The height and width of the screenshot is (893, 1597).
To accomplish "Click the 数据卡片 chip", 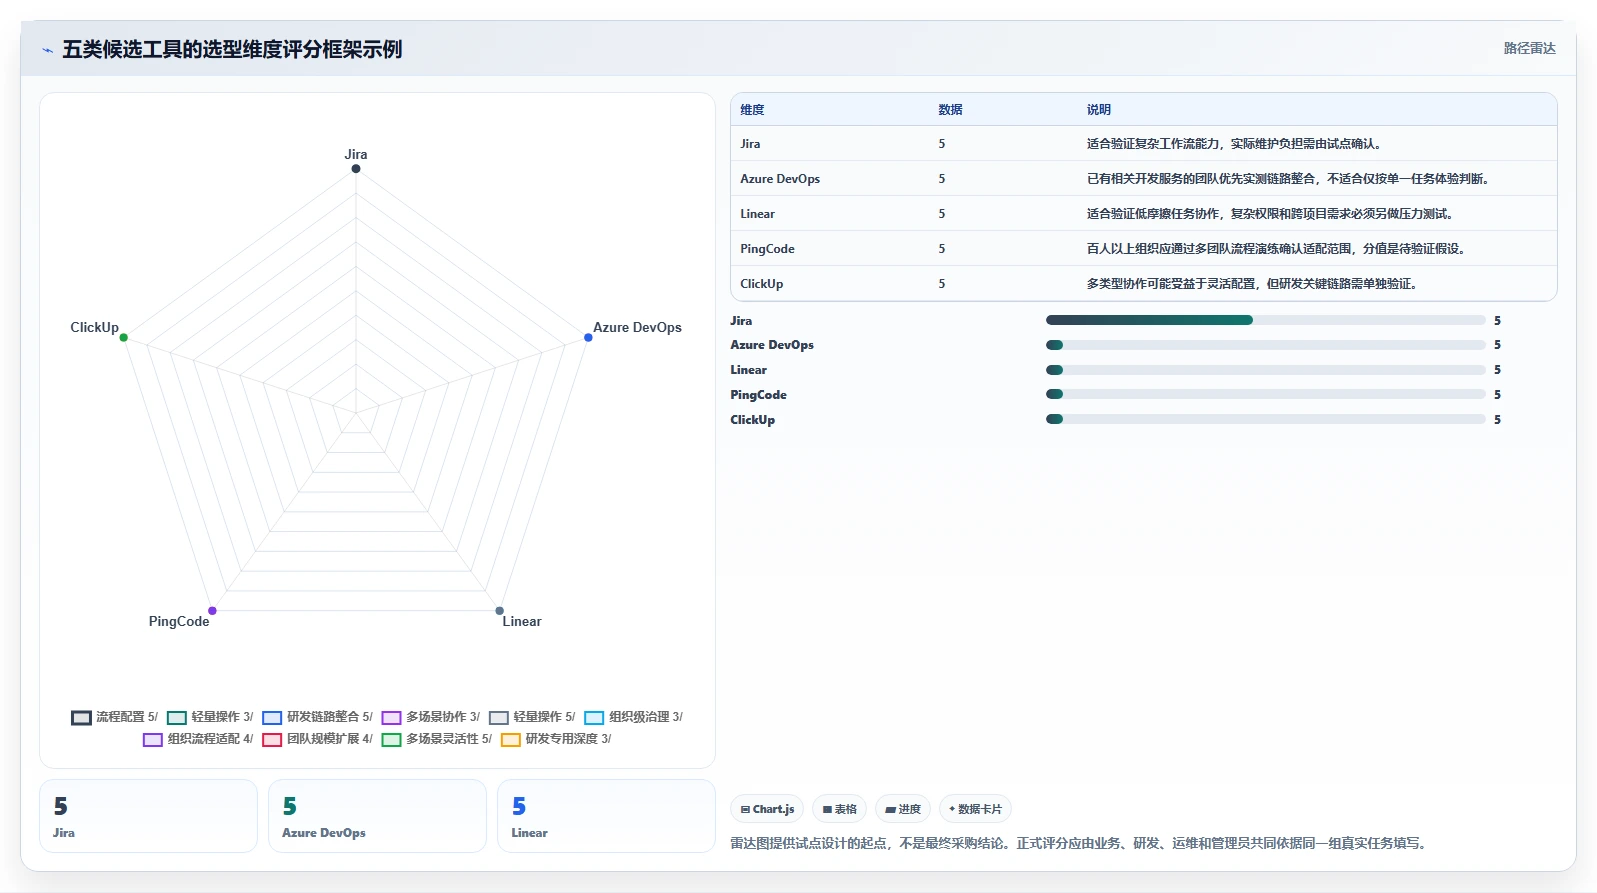I will pos(975,809).
